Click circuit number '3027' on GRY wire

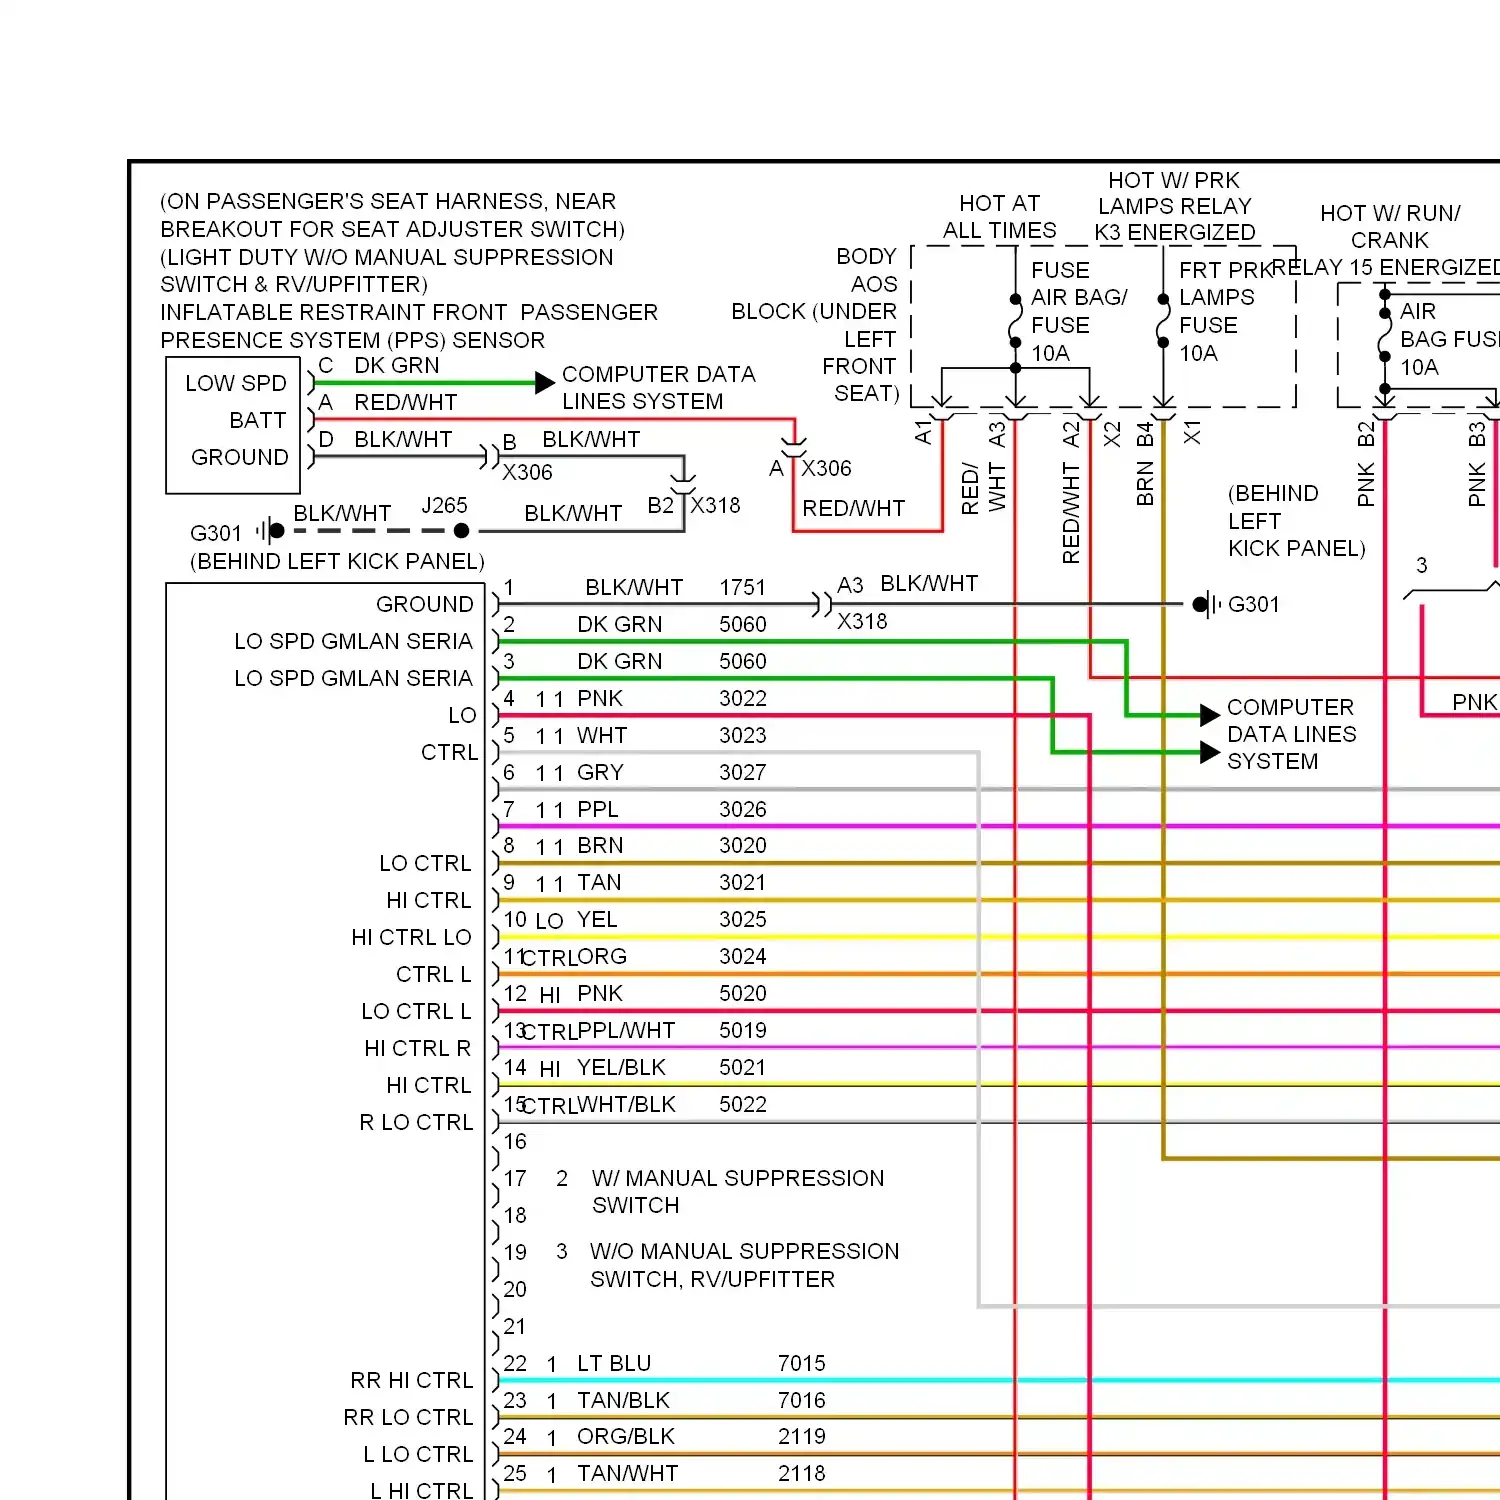tap(743, 772)
